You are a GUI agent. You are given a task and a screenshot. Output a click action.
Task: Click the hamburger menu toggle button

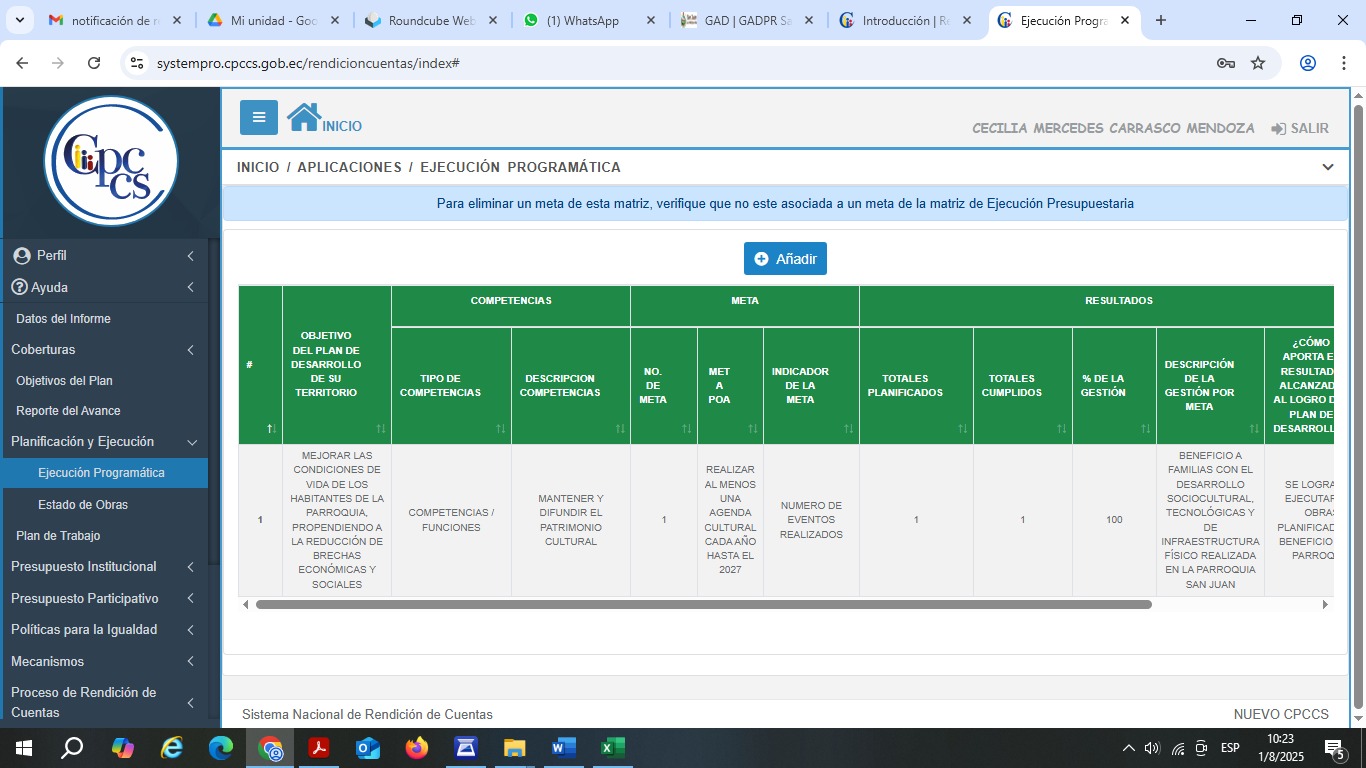258,118
